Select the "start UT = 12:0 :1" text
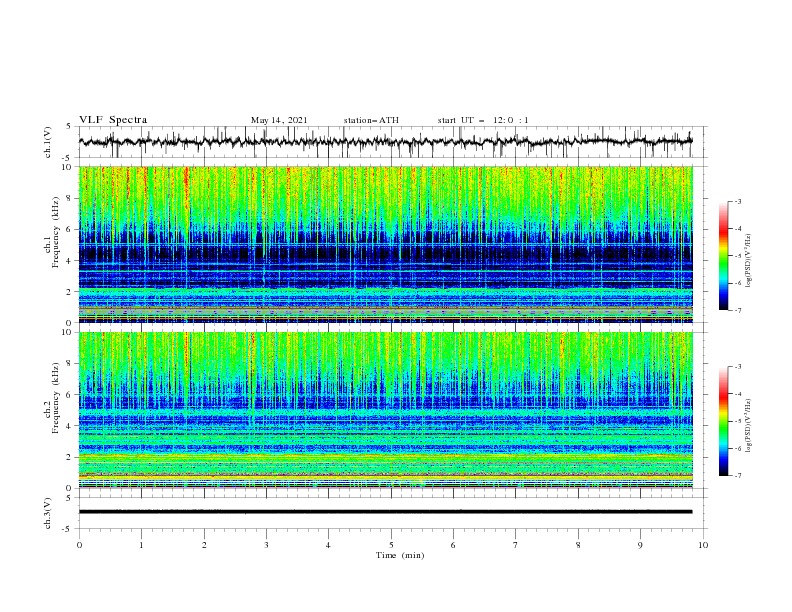This screenshot has height=612, width=792. pos(483,120)
